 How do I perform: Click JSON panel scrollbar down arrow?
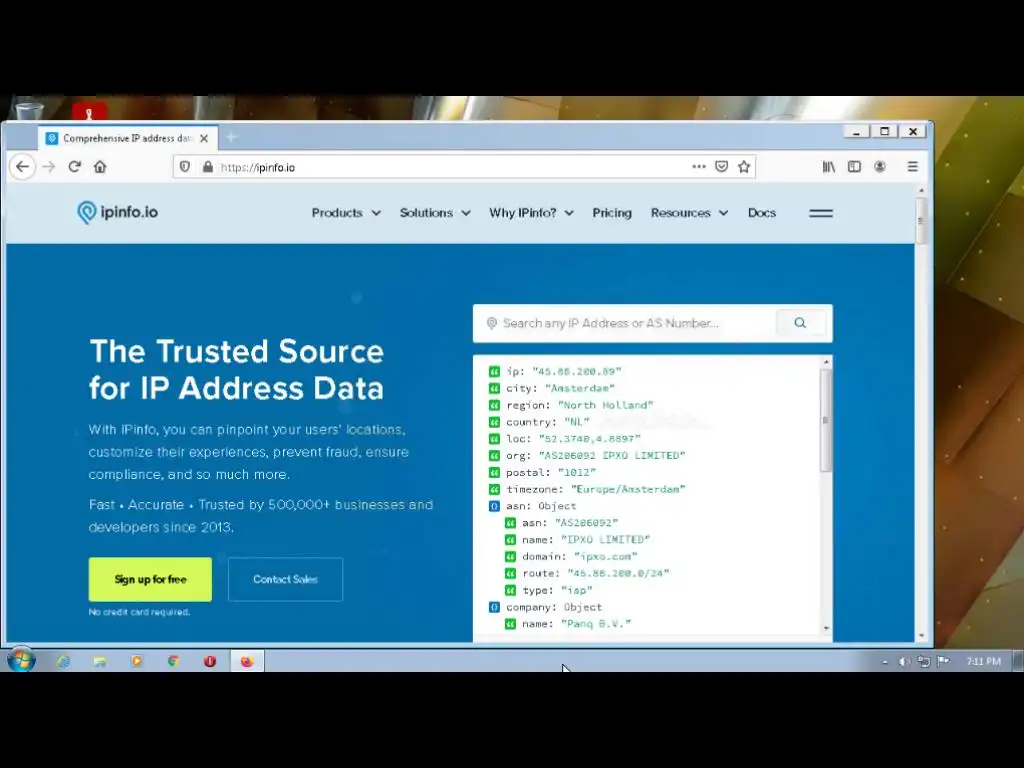coord(826,628)
